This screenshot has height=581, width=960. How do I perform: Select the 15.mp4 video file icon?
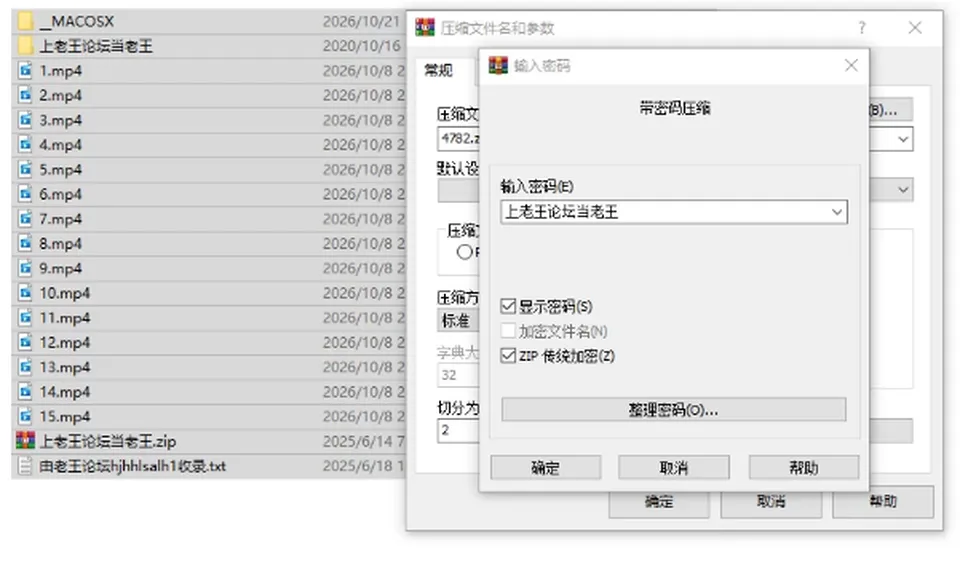[x=25, y=417]
